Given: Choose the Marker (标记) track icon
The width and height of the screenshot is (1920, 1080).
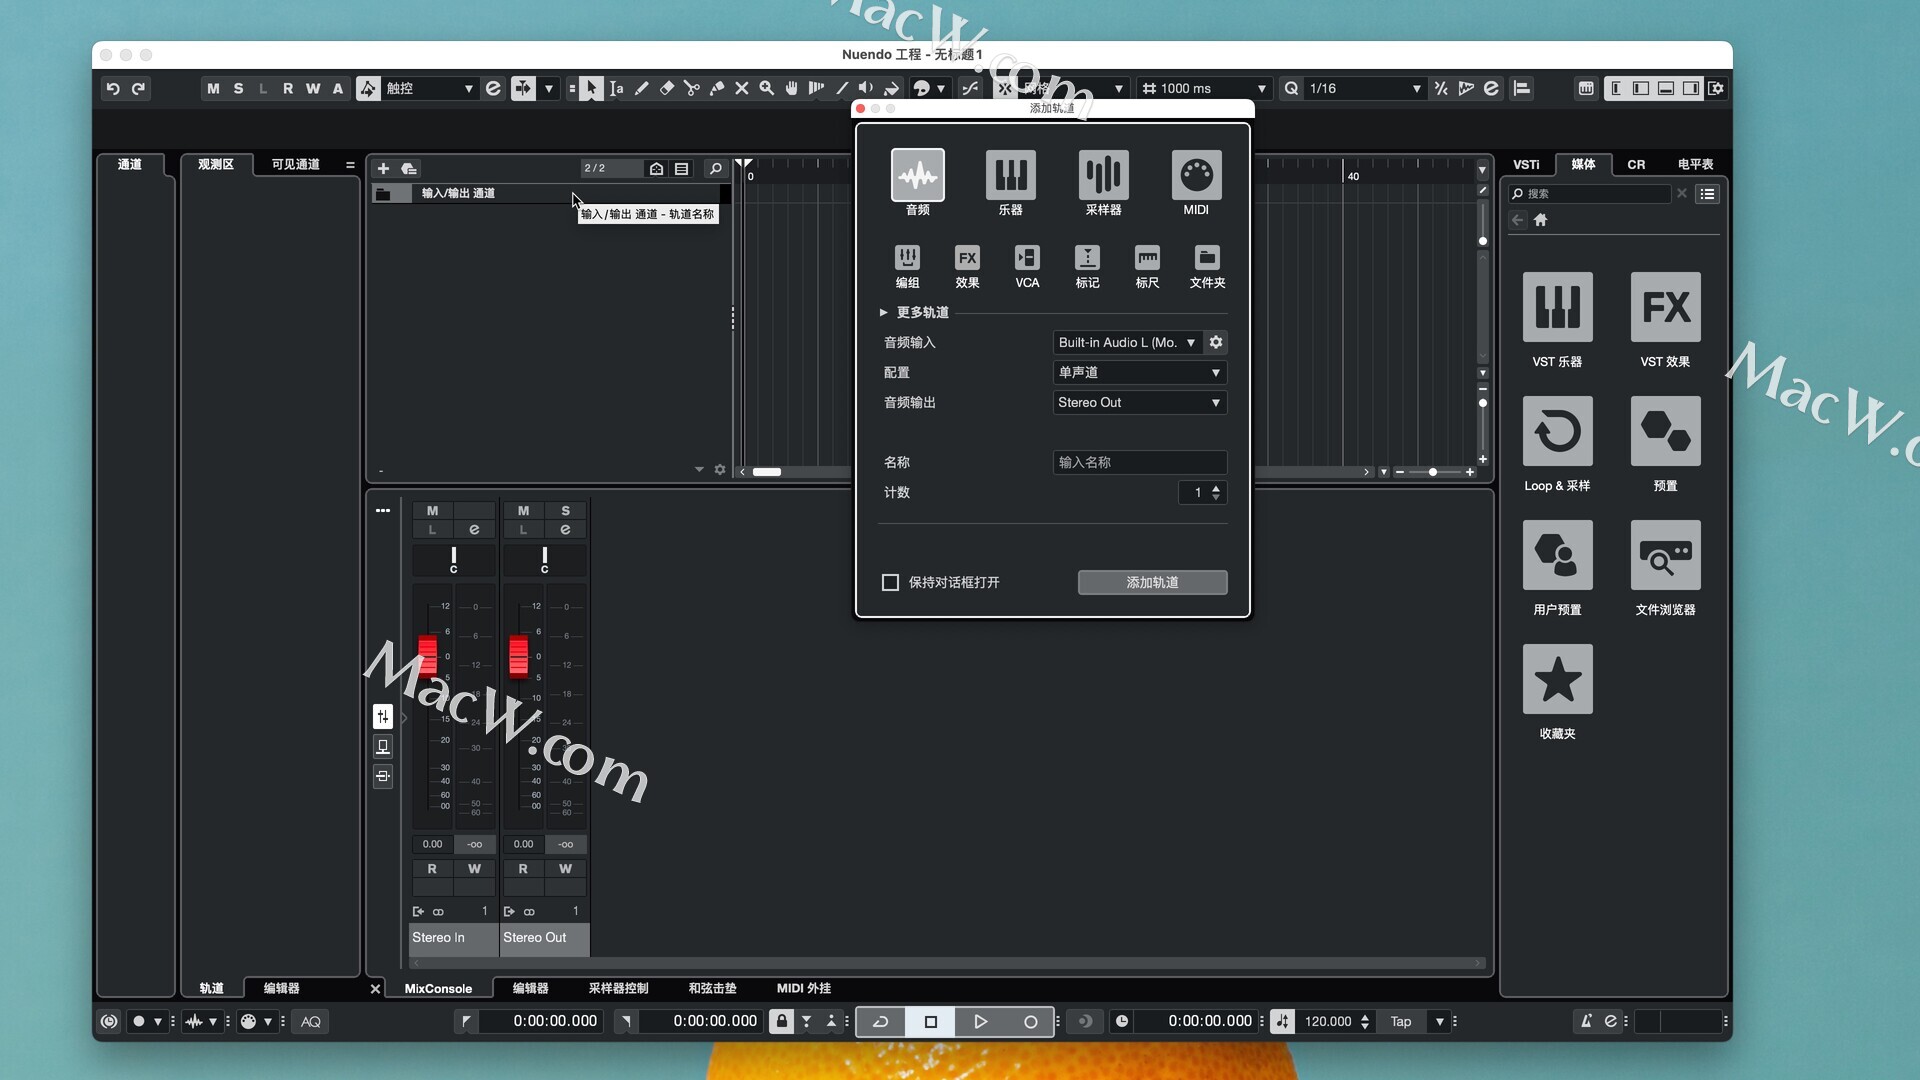Looking at the screenshot, I should coord(1087,258).
